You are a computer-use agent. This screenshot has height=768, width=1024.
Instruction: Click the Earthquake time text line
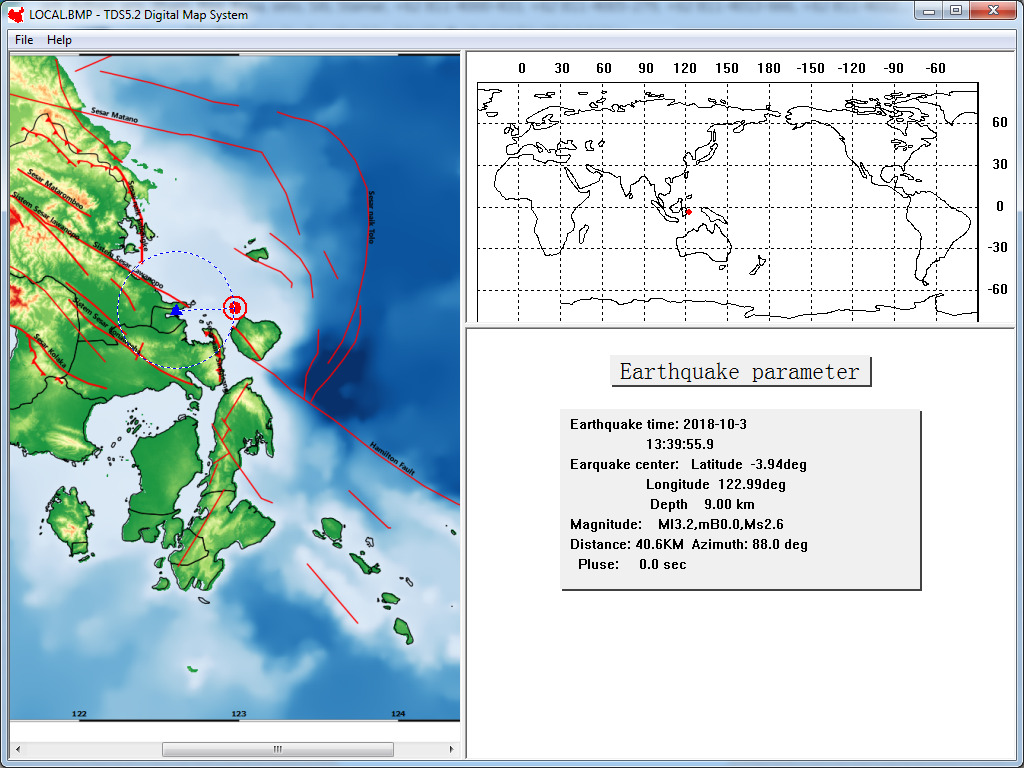658,424
